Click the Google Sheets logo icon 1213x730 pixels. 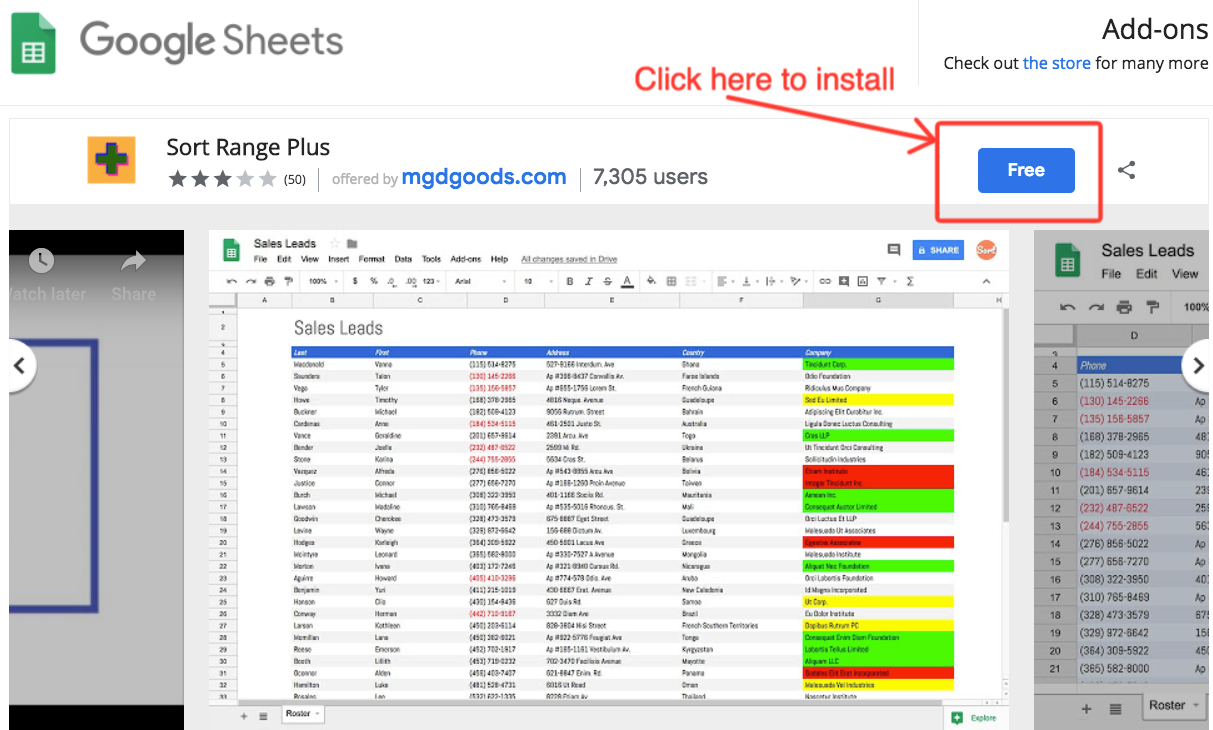[x=33, y=43]
